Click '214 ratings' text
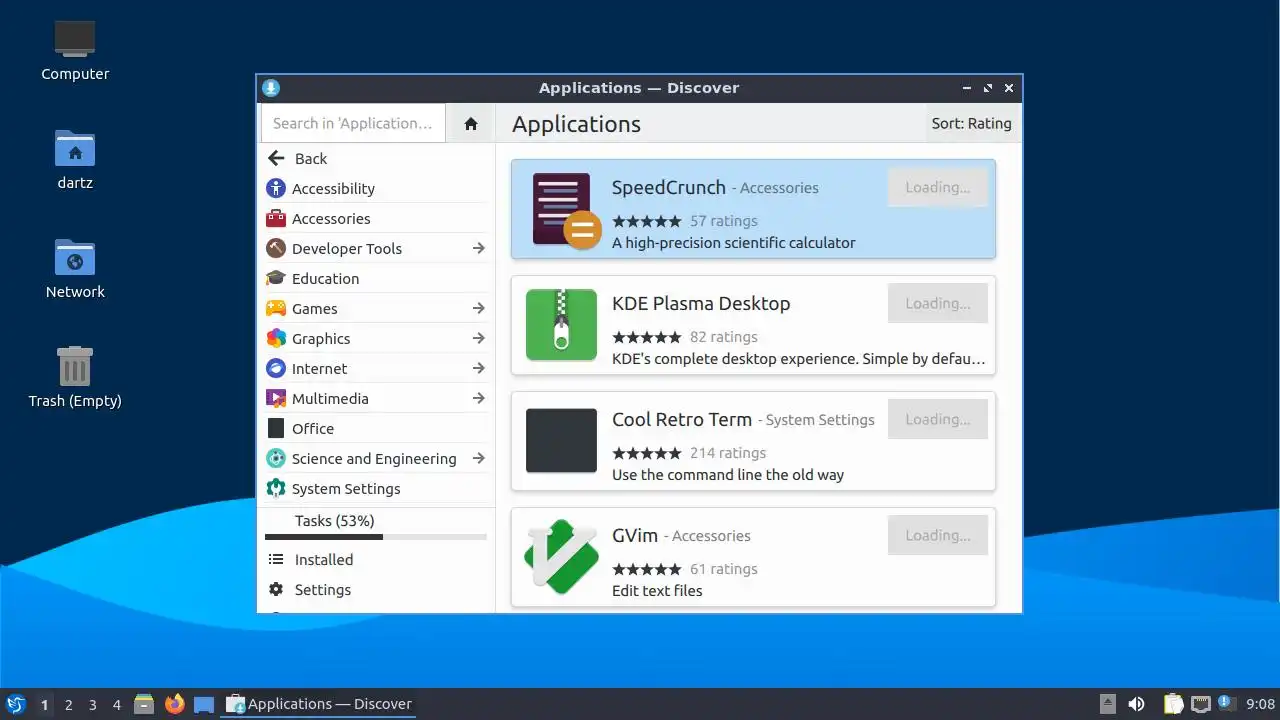The width and height of the screenshot is (1280, 720). [x=728, y=453]
